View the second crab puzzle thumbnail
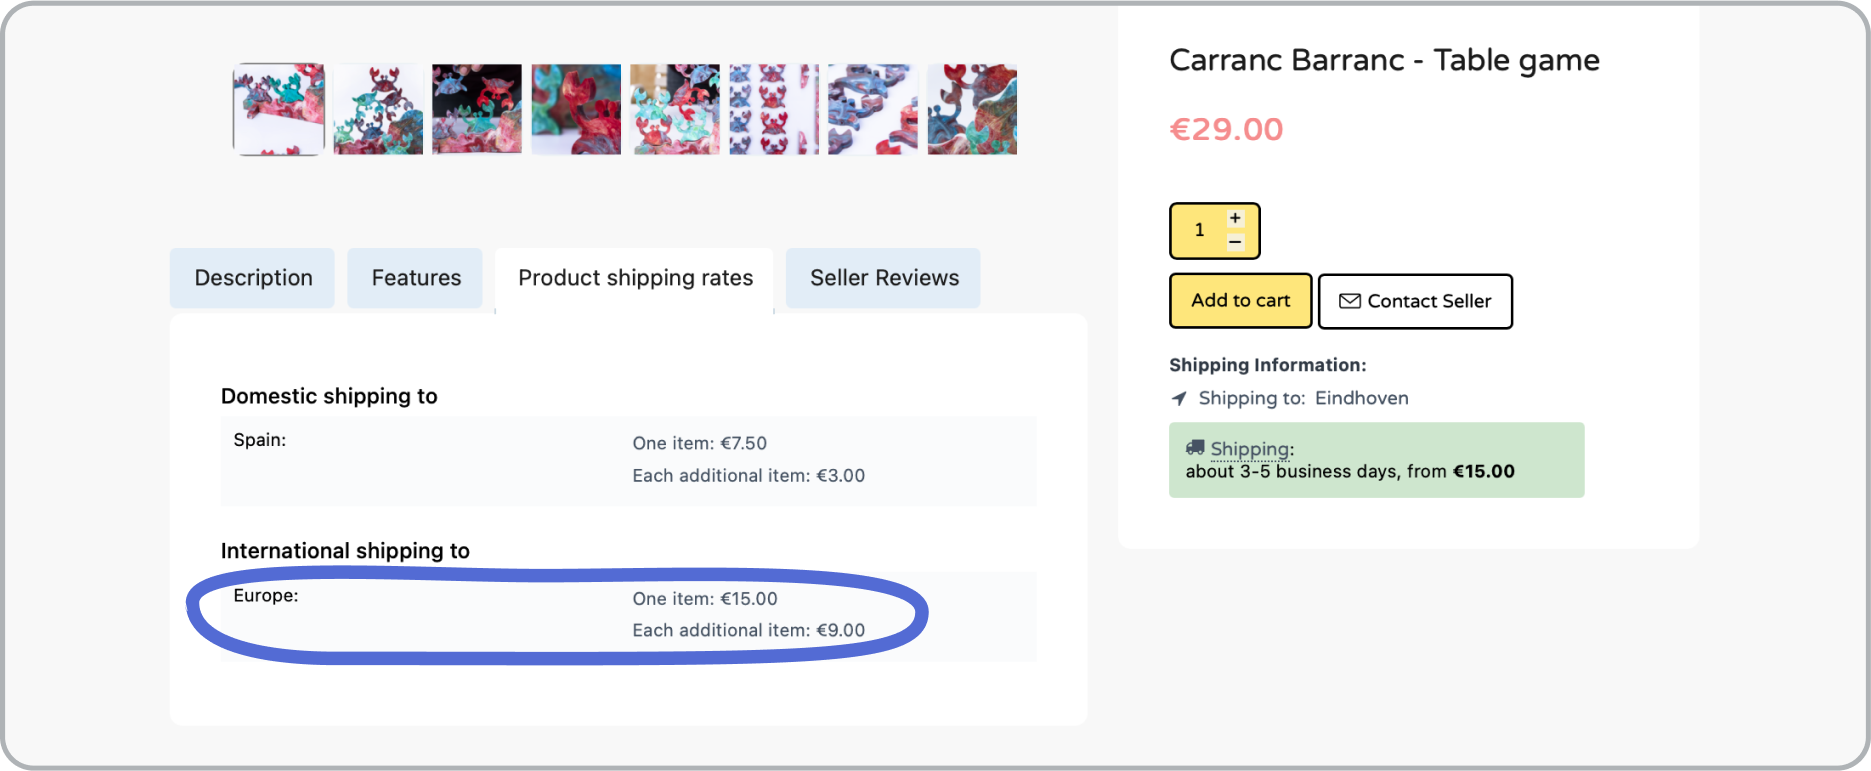 pyautogui.click(x=378, y=110)
